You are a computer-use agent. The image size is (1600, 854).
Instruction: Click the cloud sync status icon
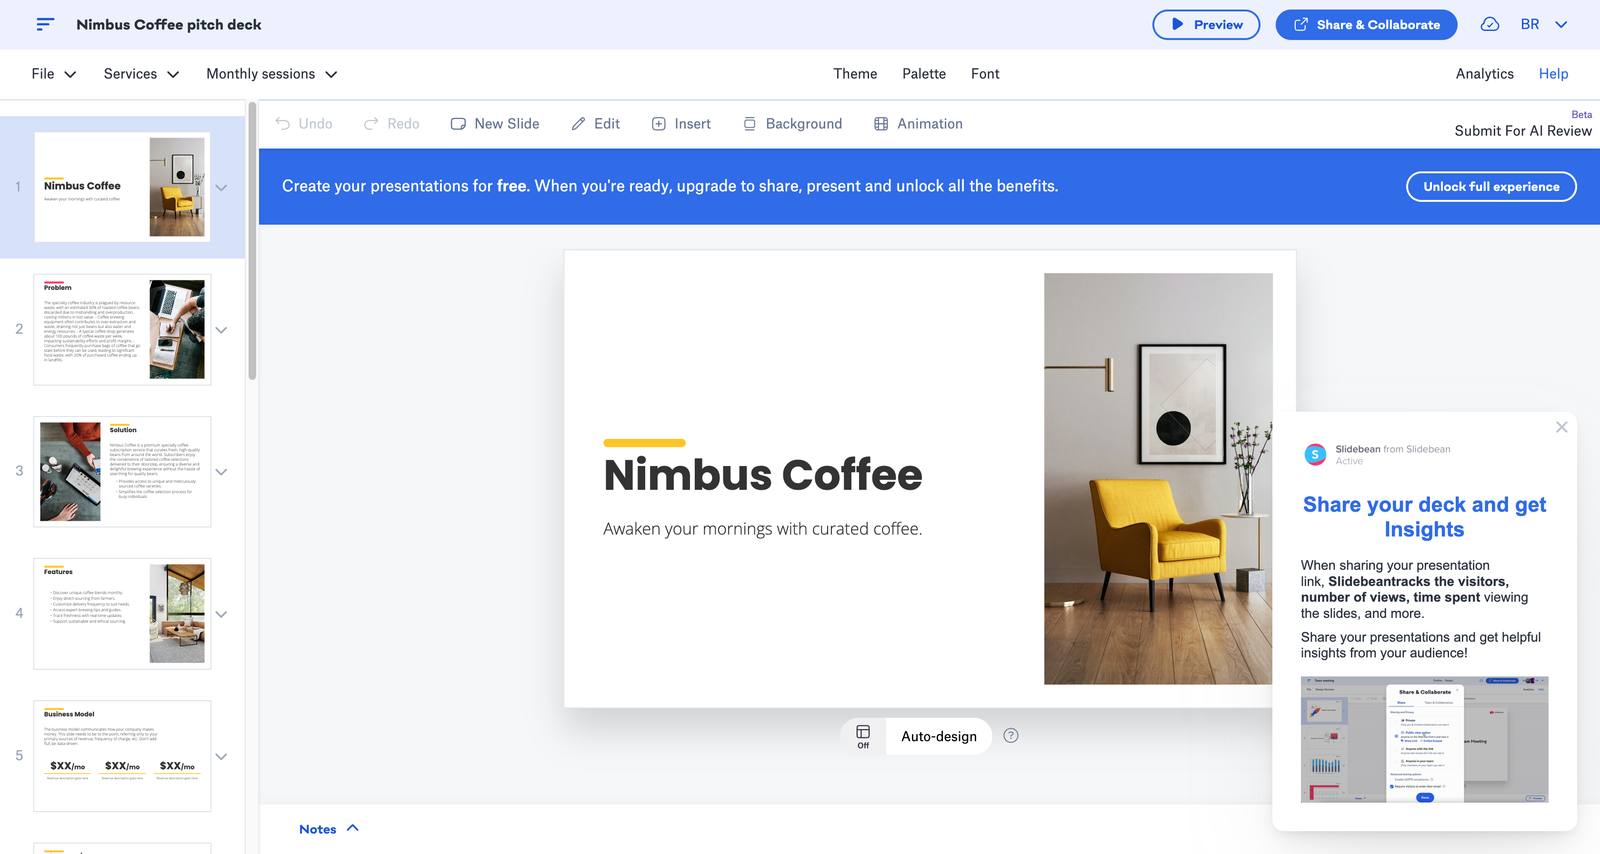point(1490,24)
